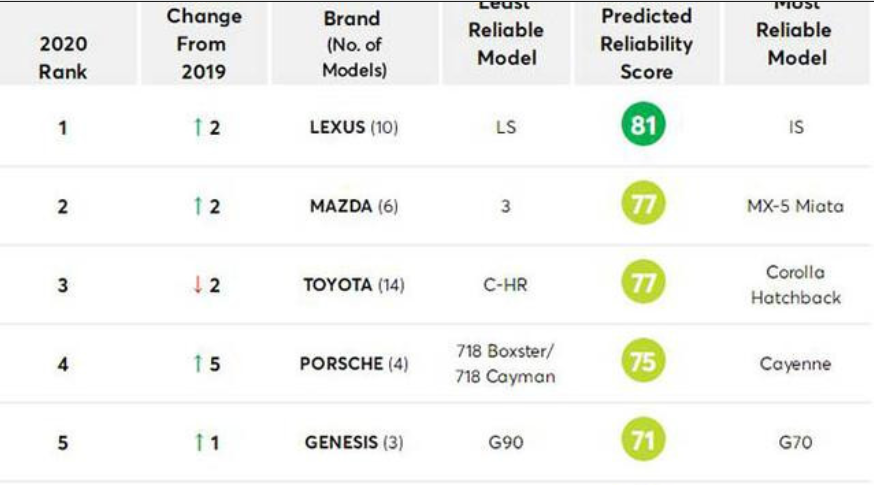The image size is (874, 485).
Task: Click the Brand (No. of Models) header
Action: tap(352, 45)
